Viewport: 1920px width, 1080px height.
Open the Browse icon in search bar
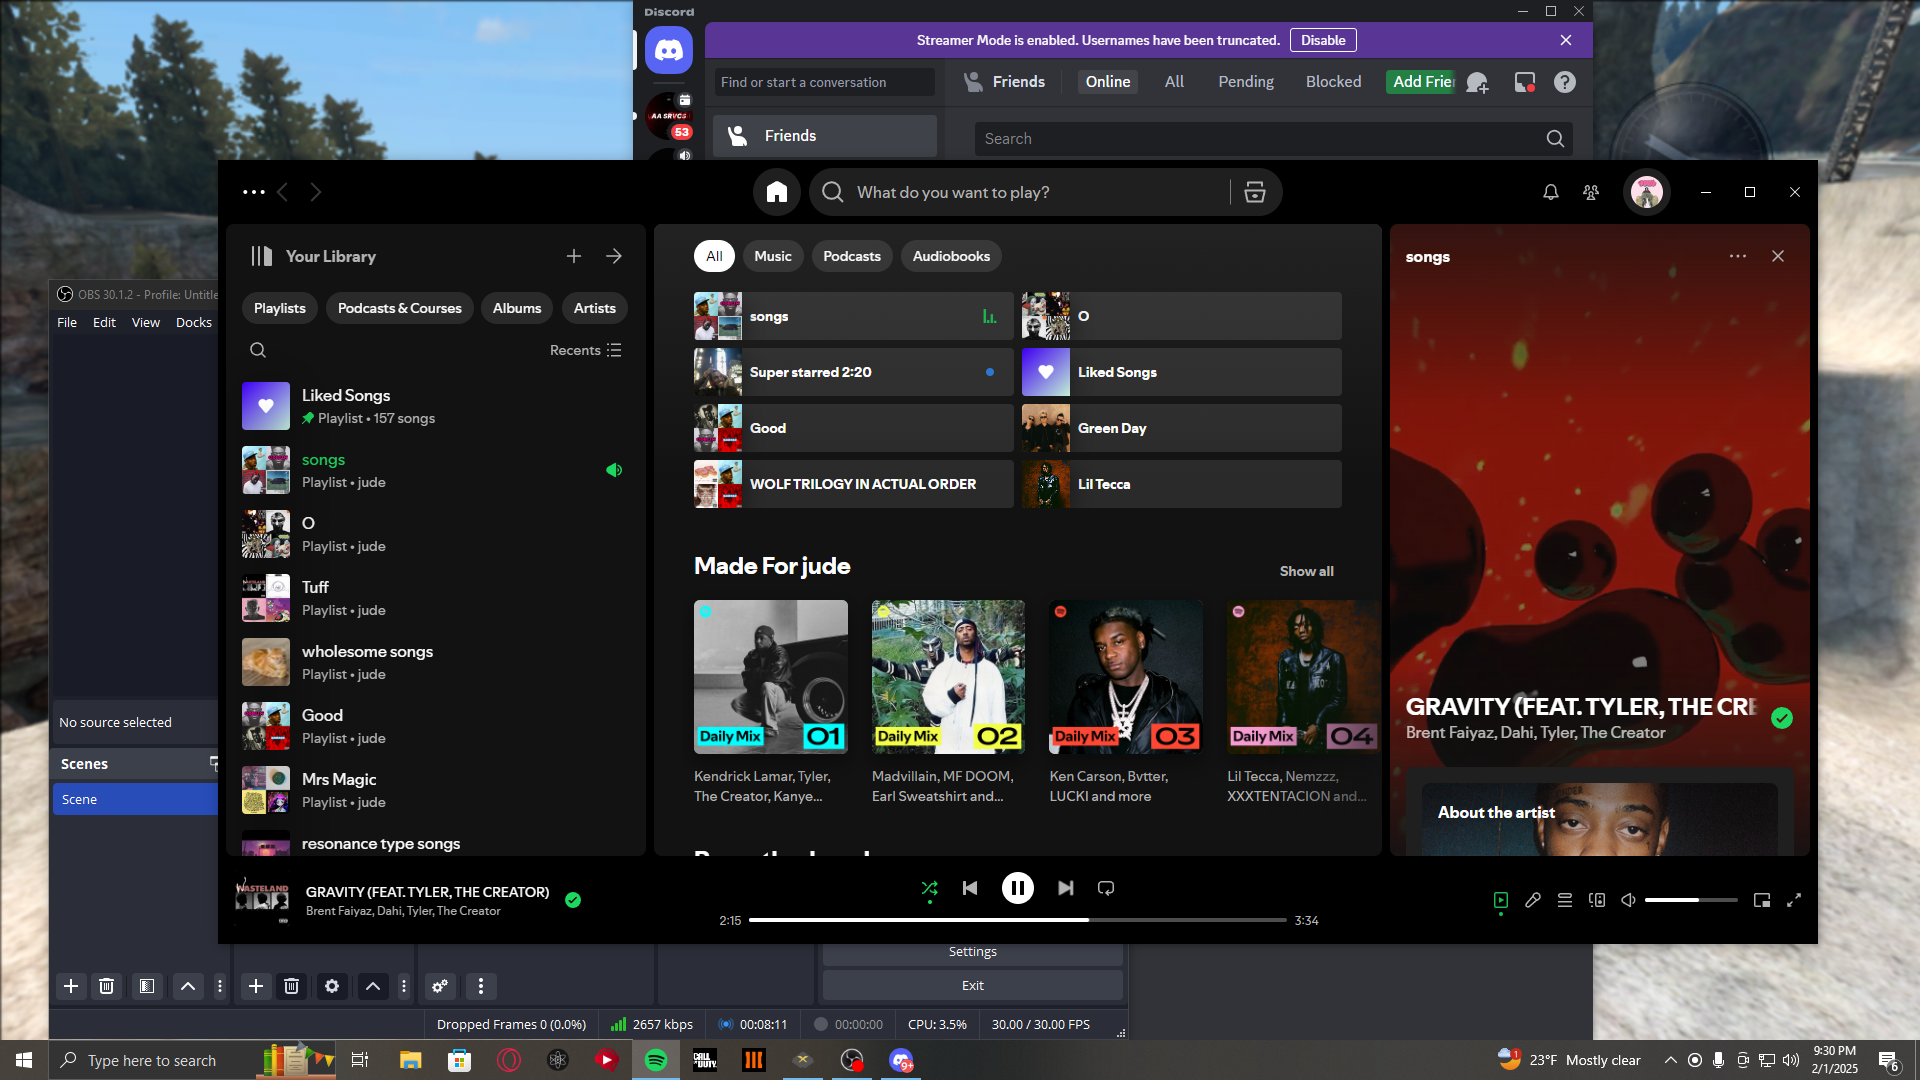tap(1255, 192)
